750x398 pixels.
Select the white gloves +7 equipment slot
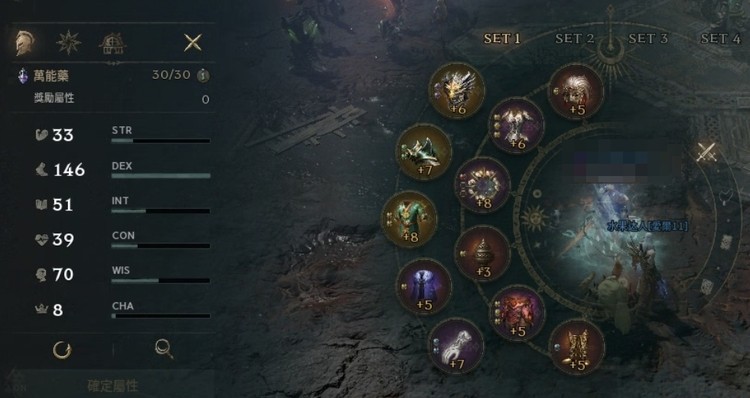tap(456, 346)
